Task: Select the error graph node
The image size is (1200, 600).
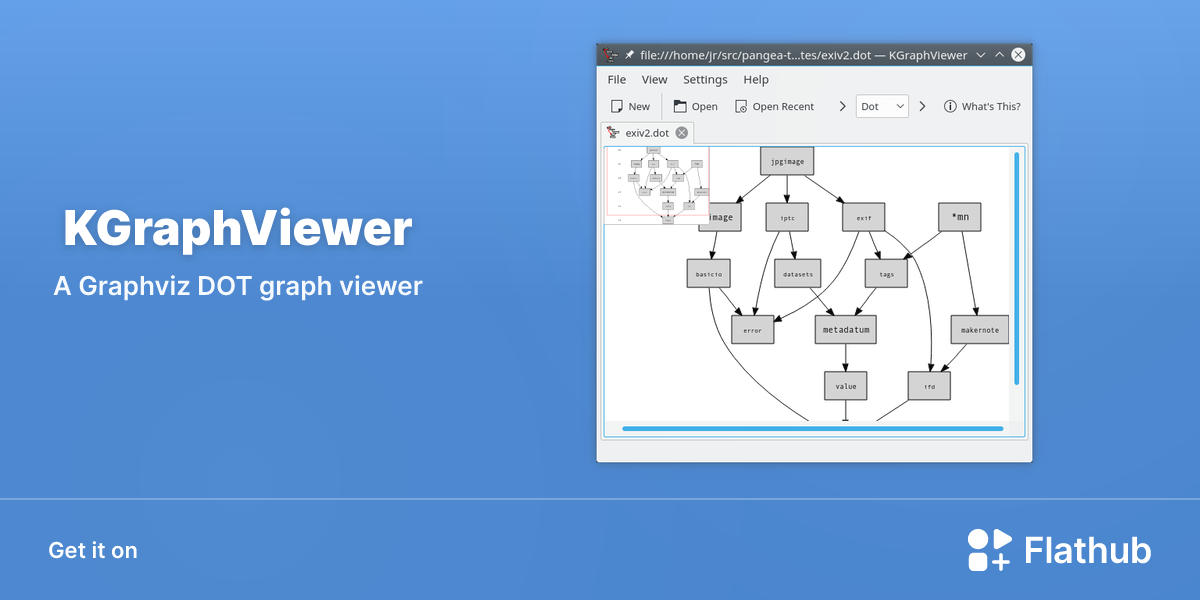Action: (753, 330)
